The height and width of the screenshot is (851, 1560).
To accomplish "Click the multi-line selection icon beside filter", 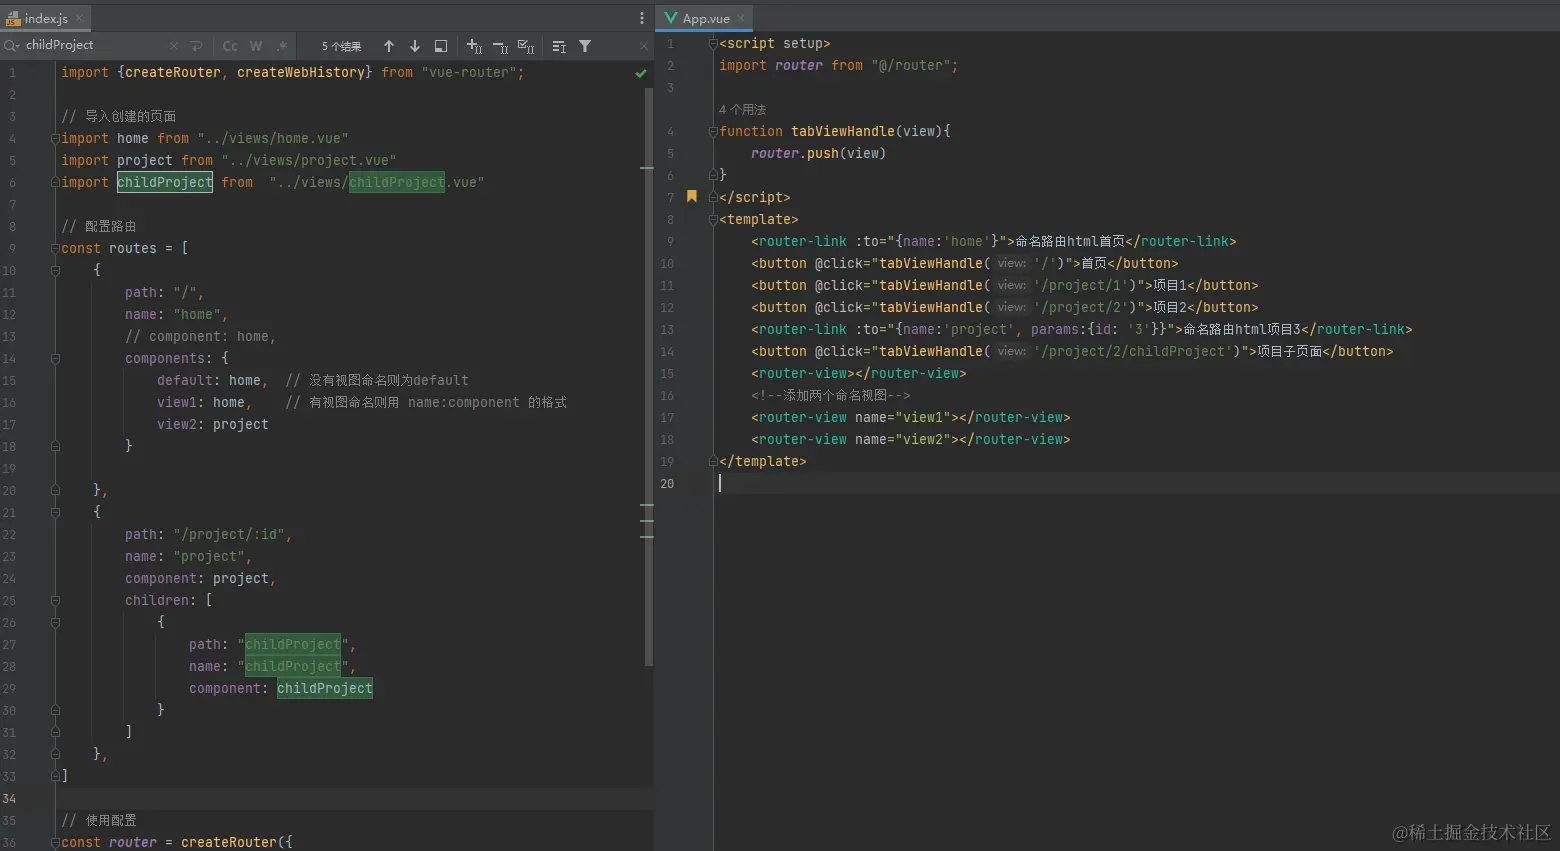I will 559,46.
